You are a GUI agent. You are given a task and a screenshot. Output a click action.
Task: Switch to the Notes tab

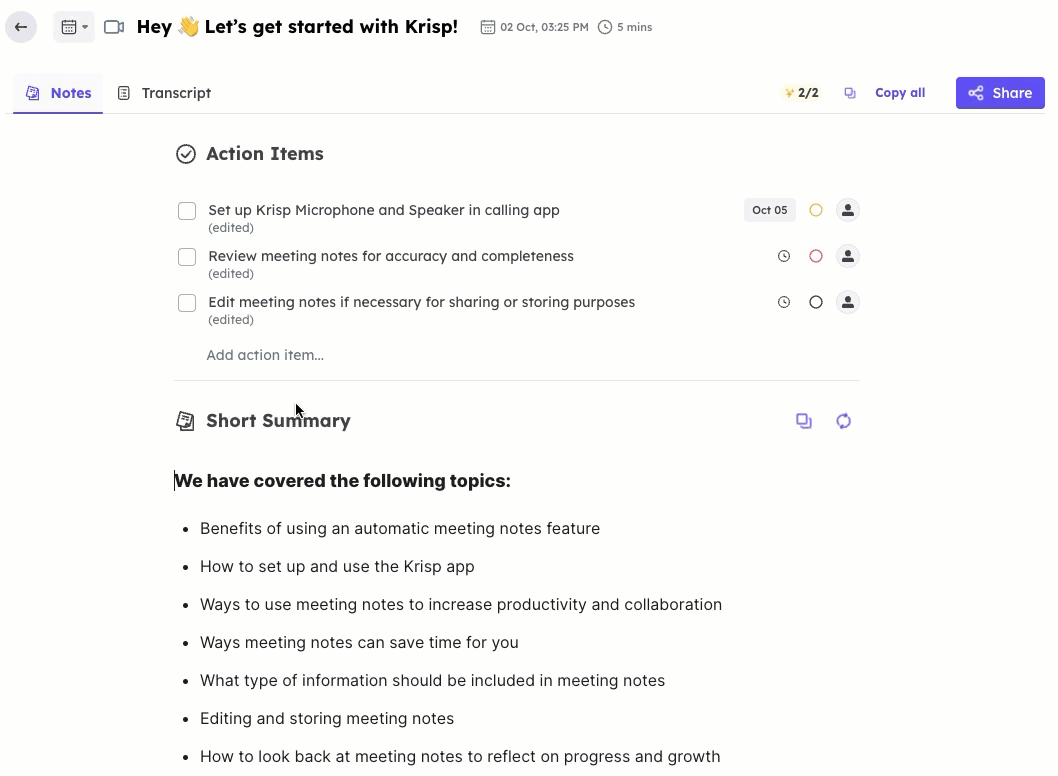(58, 93)
